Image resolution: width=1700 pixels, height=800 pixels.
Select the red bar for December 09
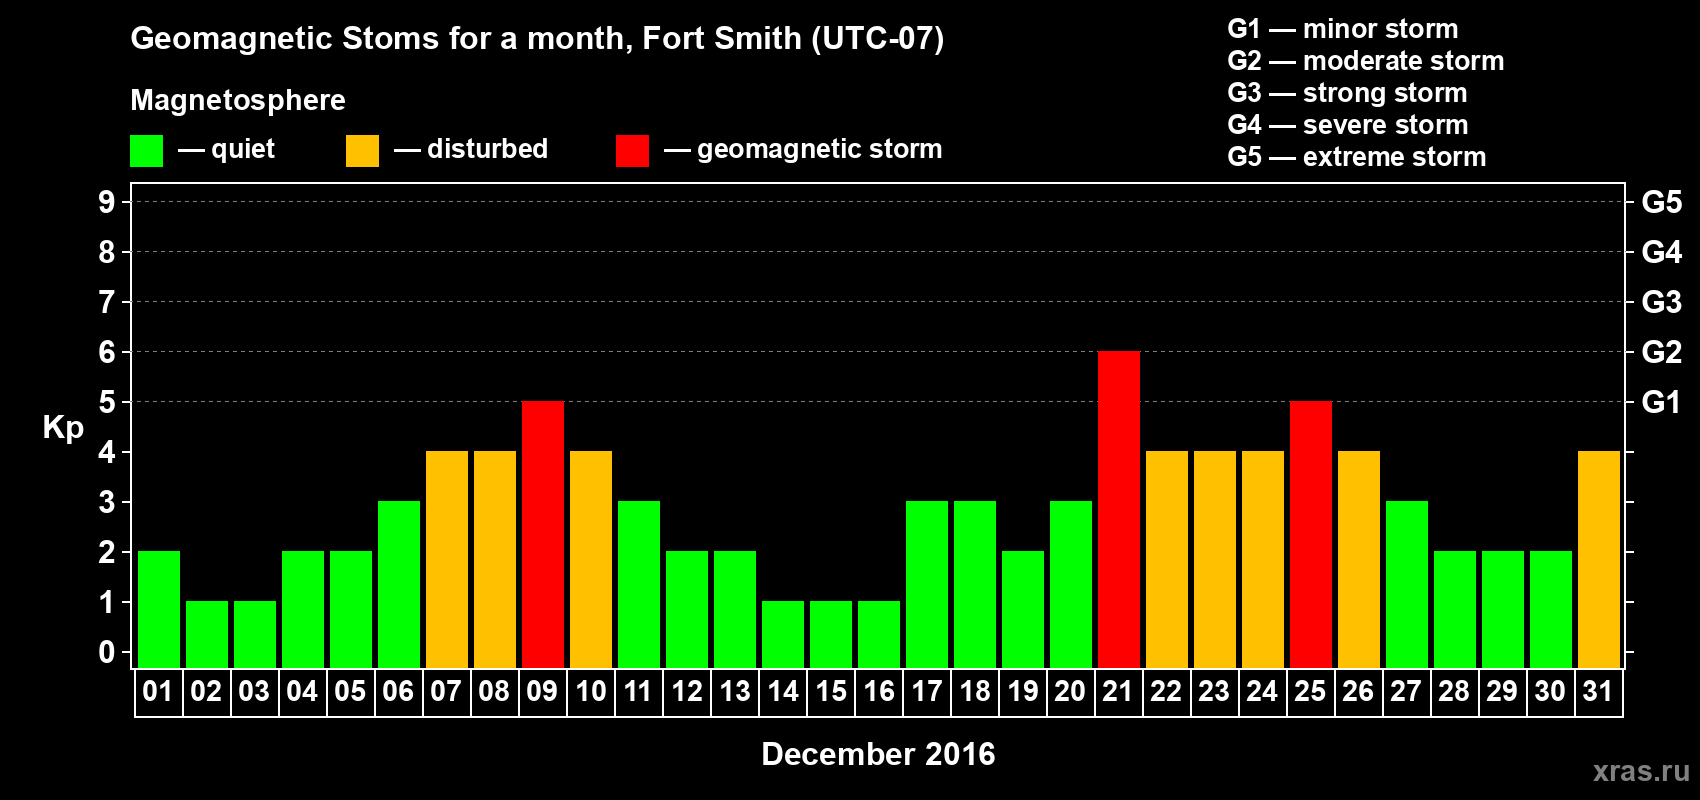pos(543,535)
